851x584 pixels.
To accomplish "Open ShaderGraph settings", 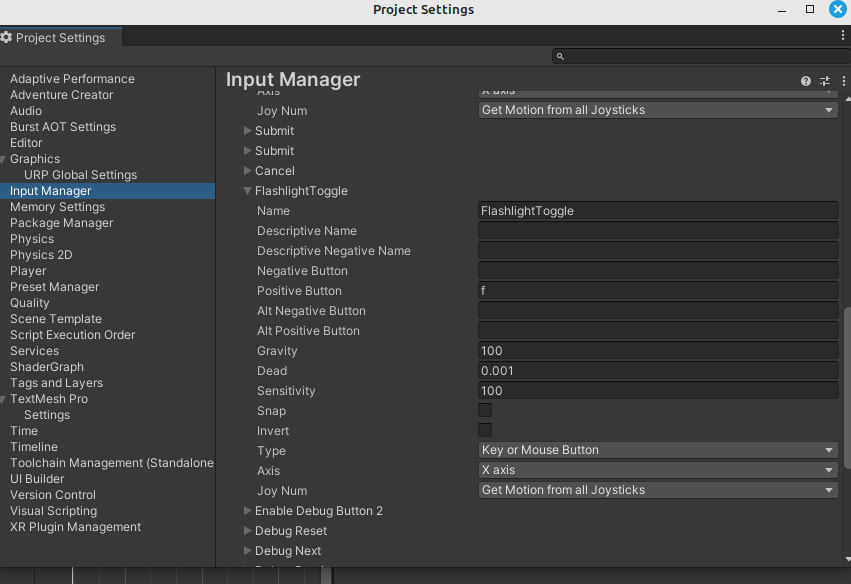I will coord(47,367).
